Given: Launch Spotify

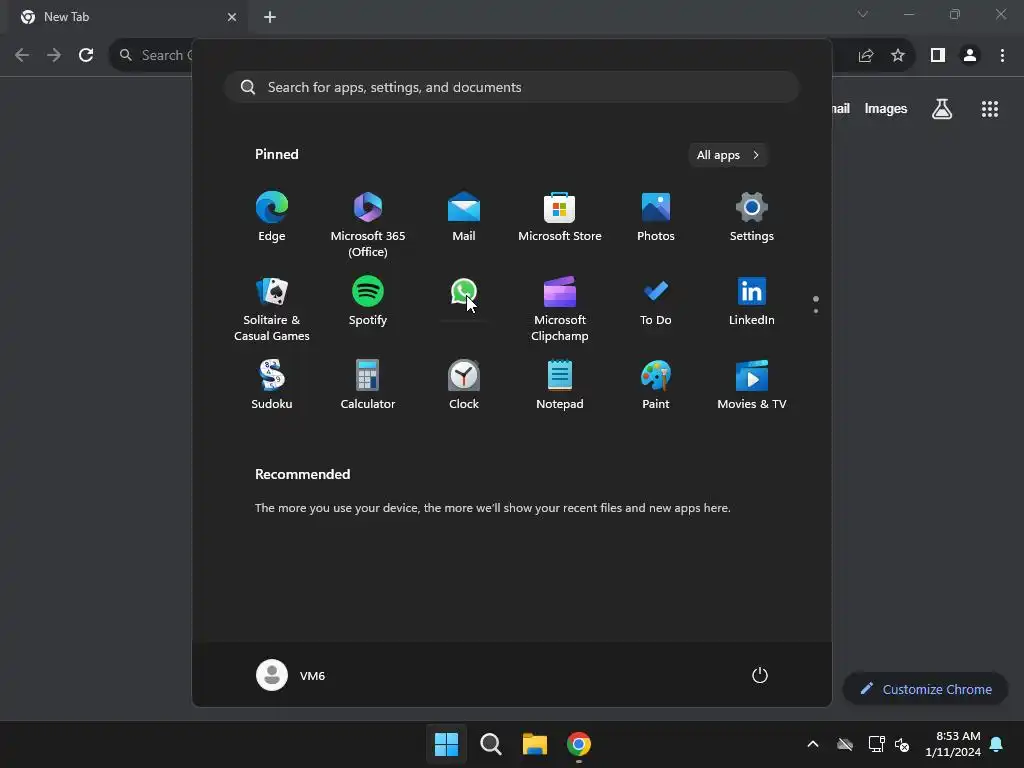Looking at the screenshot, I should (x=368, y=302).
